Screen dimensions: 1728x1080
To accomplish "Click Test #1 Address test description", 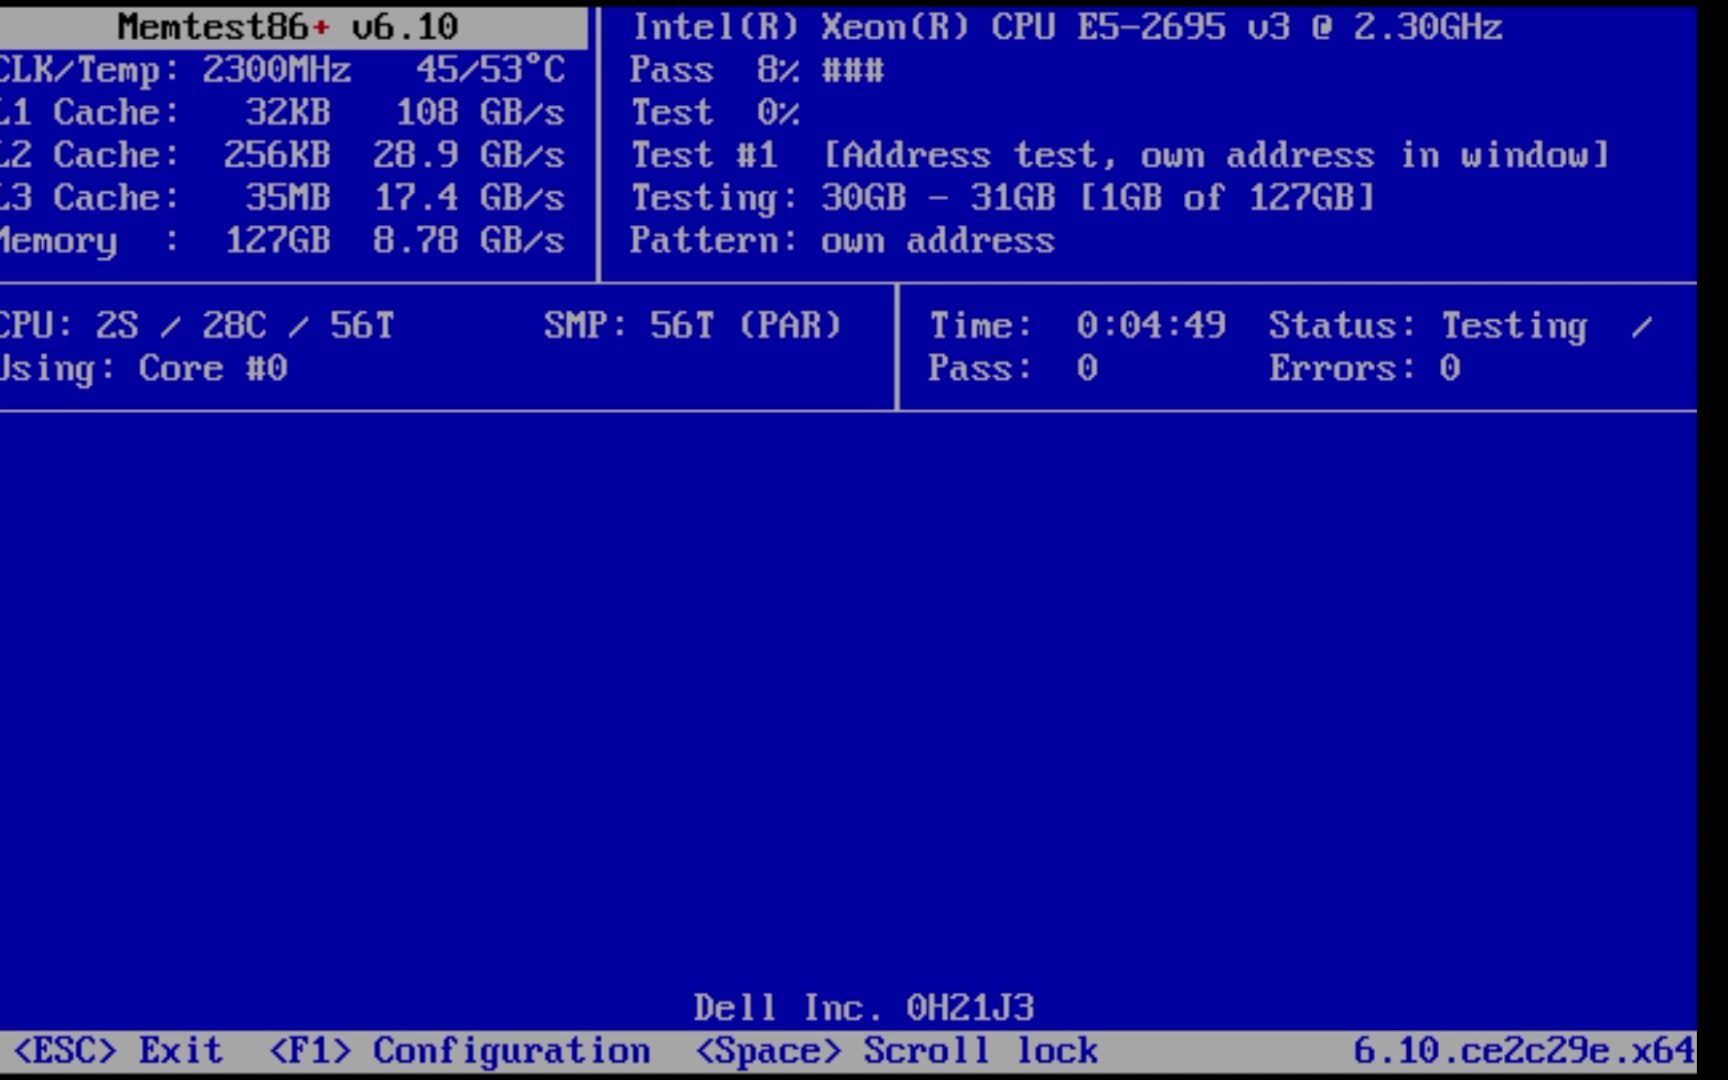I will (1120, 156).
